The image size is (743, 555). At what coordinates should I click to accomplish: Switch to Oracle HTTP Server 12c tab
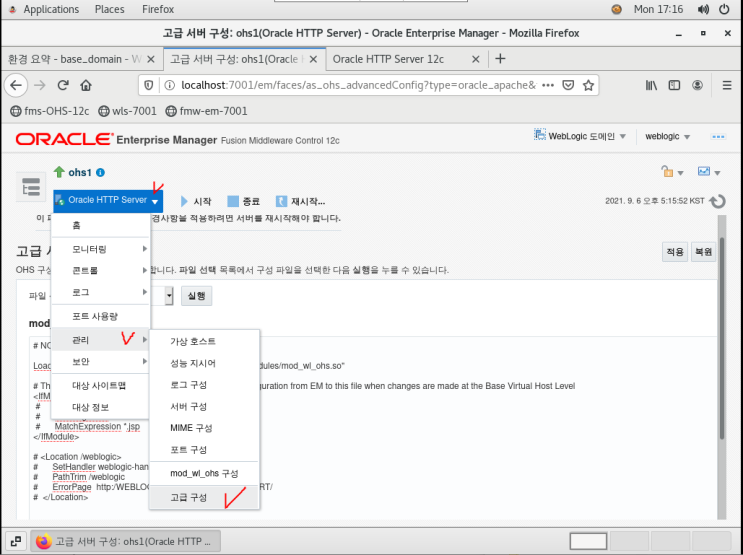(x=407, y=59)
